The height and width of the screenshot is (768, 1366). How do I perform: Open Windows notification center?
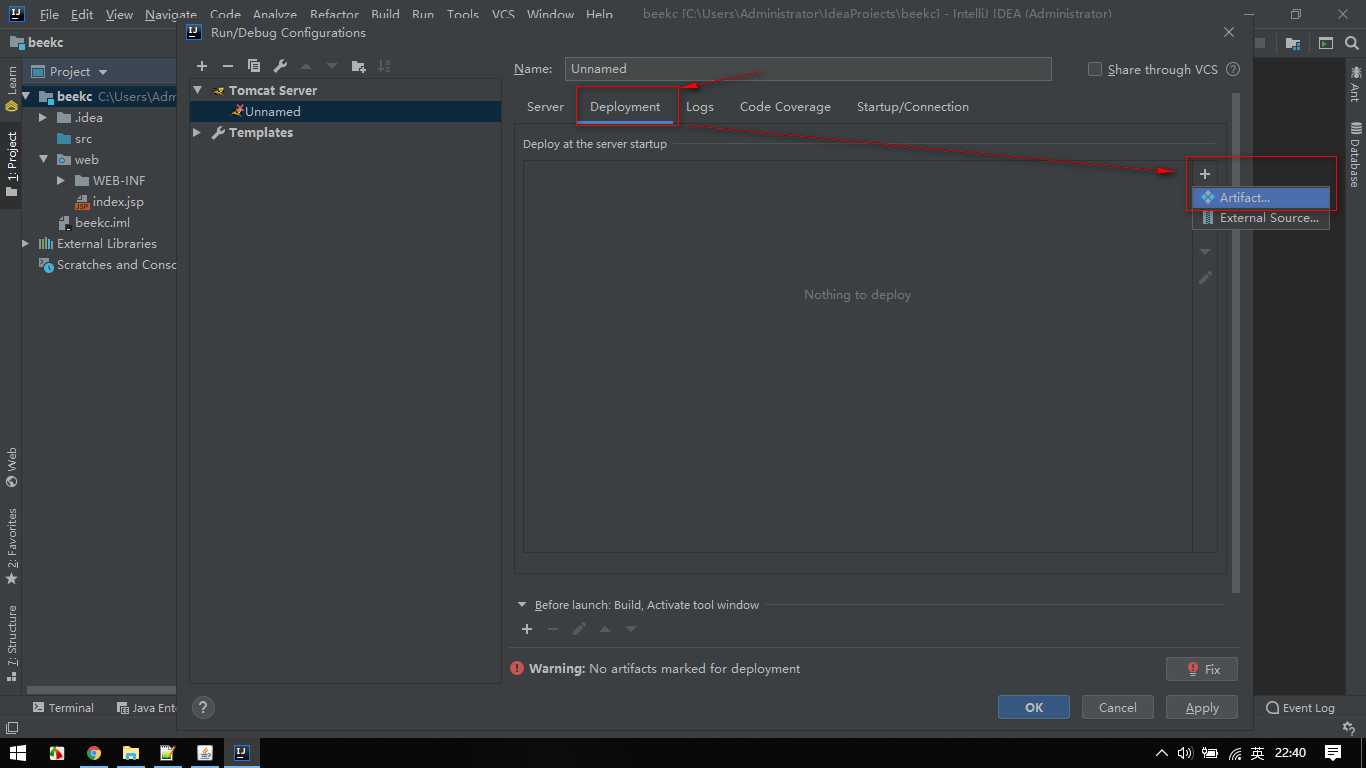[1333, 753]
